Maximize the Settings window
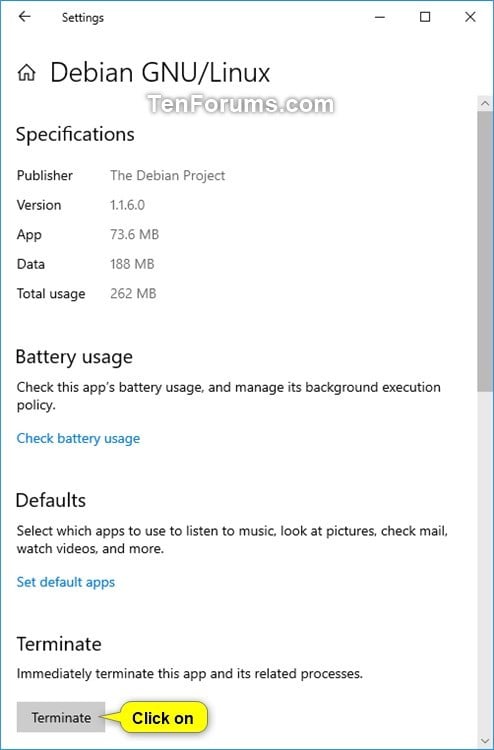The height and width of the screenshot is (750, 494). [425, 17]
